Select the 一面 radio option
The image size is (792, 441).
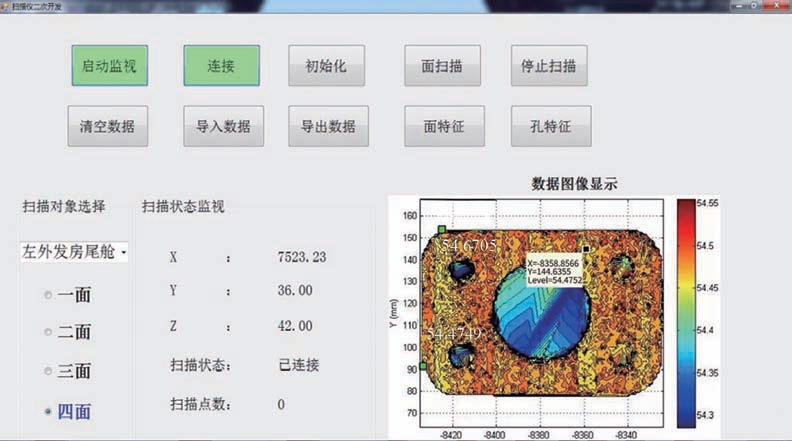pos(48,295)
